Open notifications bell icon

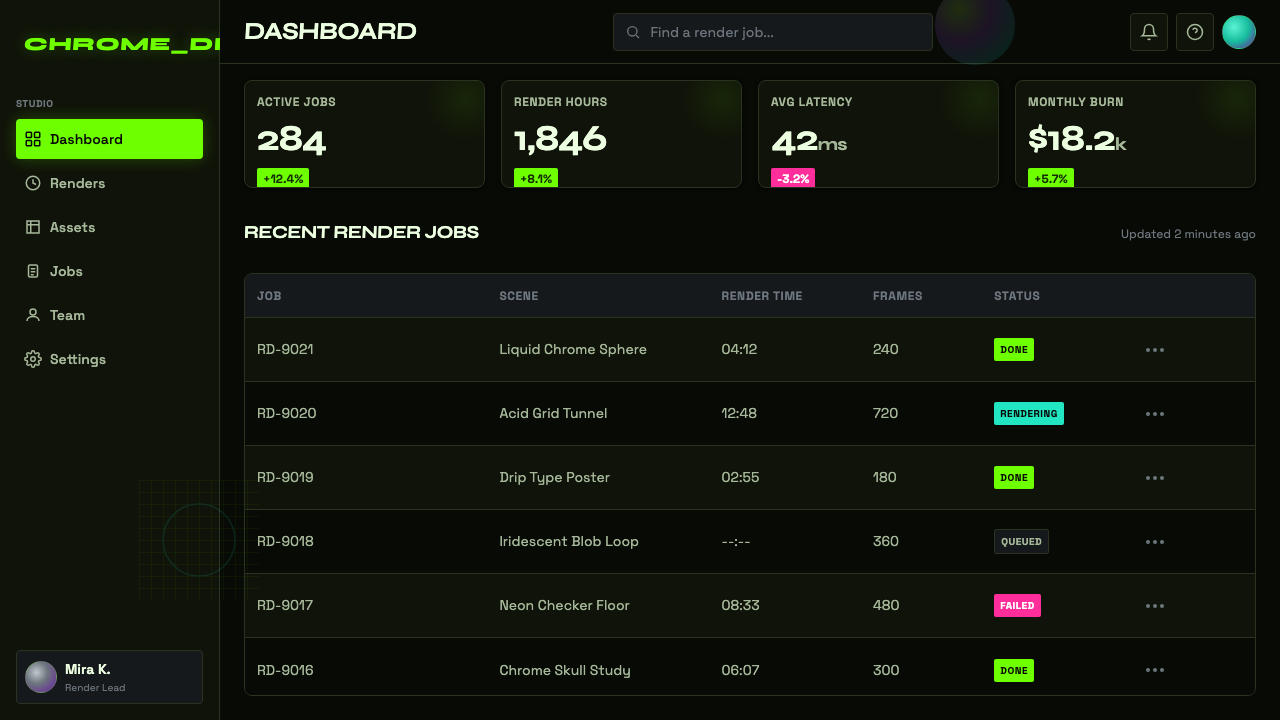[x=1149, y=32]
